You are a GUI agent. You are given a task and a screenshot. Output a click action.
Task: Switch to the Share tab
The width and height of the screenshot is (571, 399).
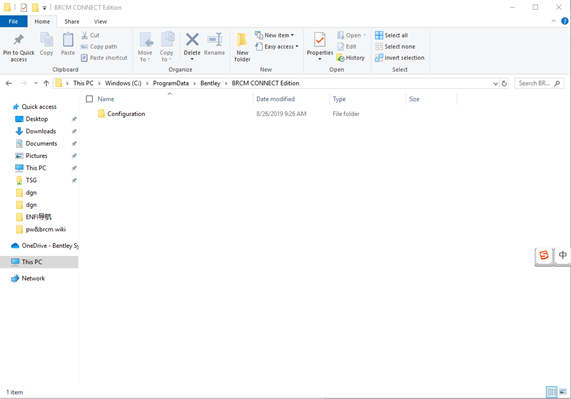click(72, 21)
